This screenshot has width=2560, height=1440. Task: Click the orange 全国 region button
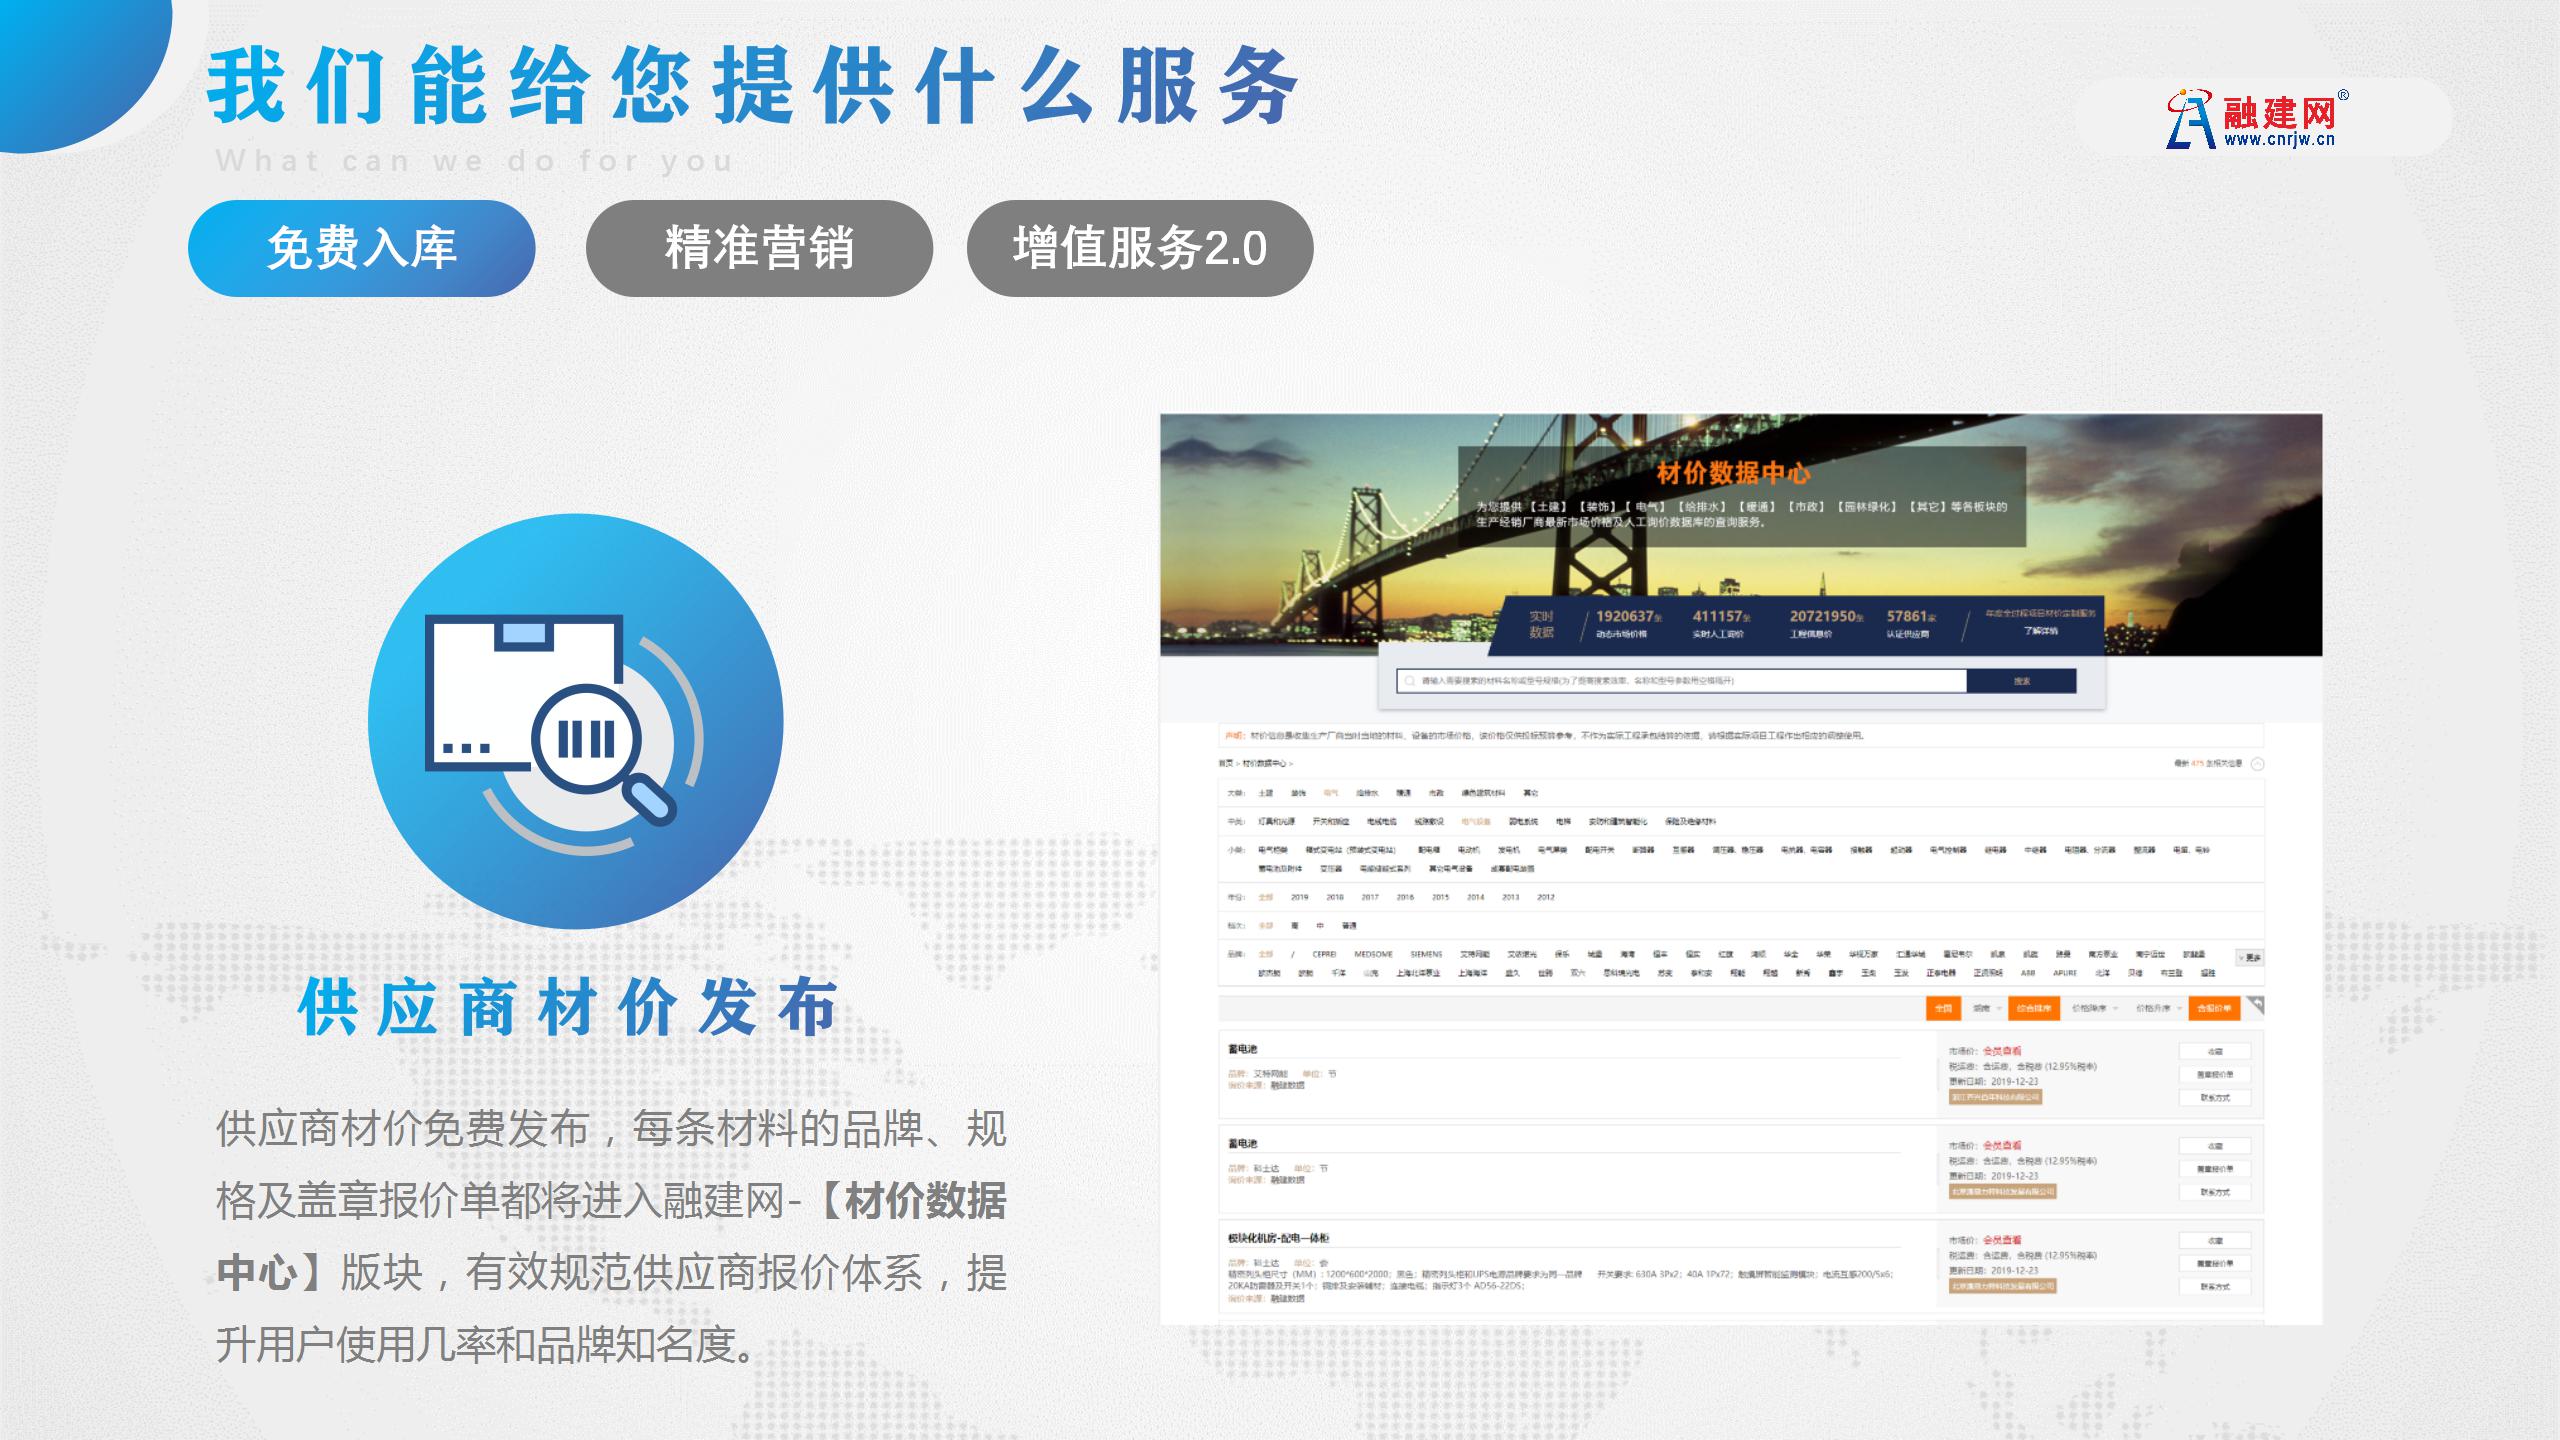coord(1943,1009)
